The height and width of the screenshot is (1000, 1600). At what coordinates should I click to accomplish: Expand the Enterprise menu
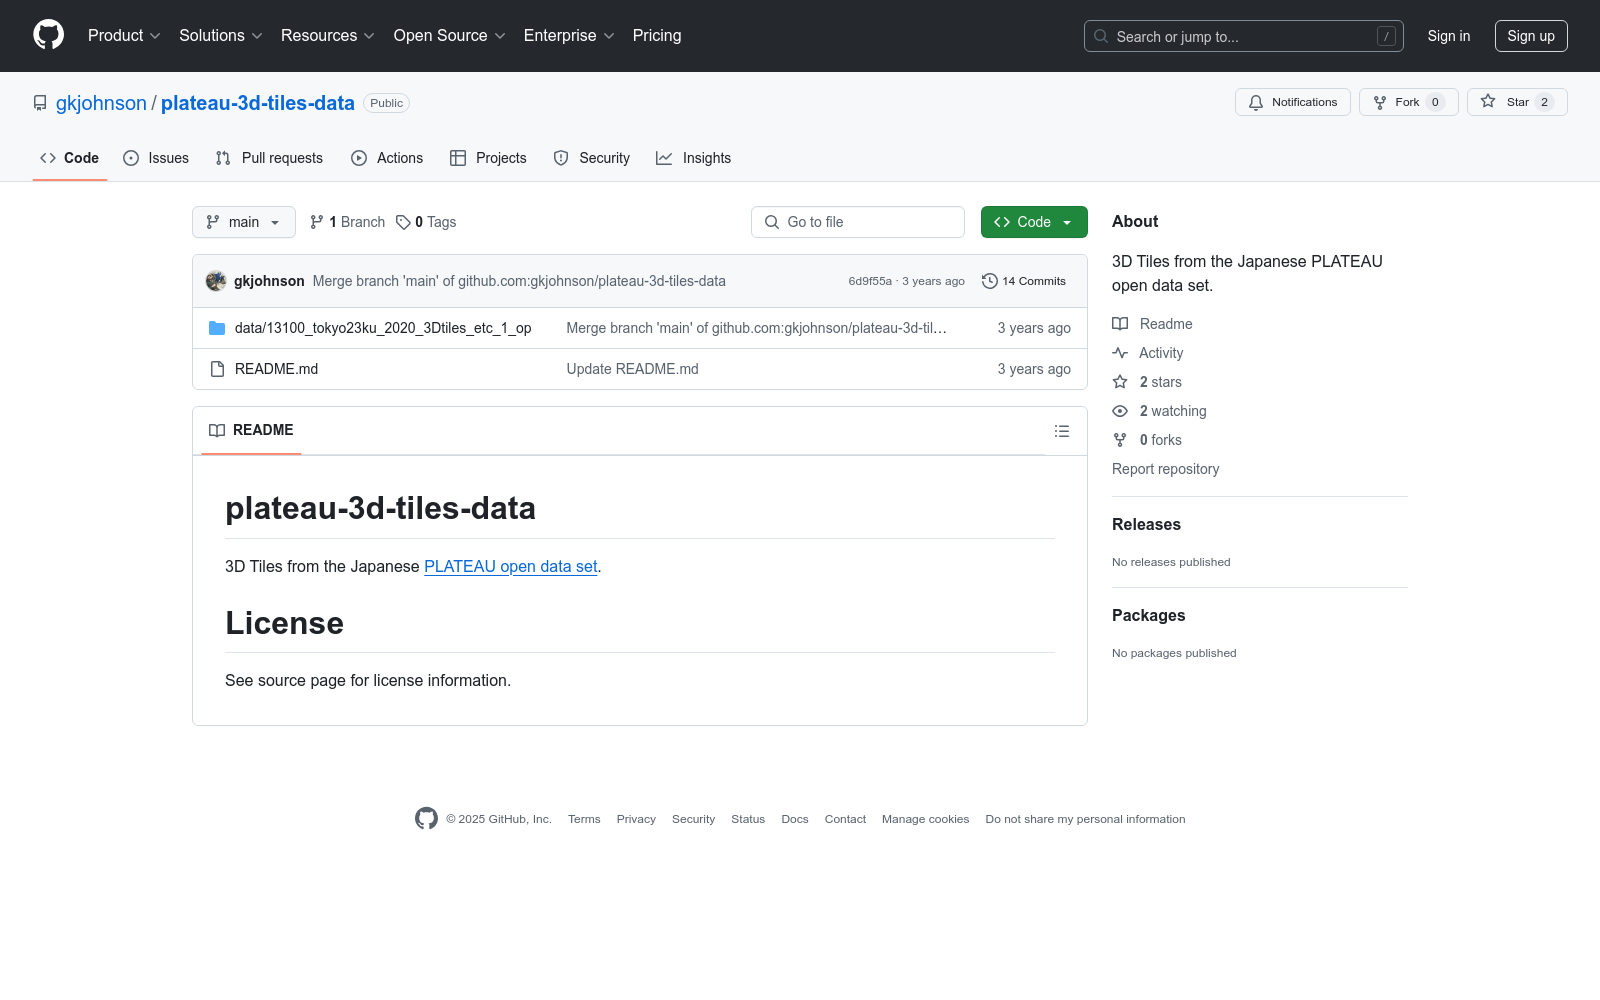click(x=569, y=36)
